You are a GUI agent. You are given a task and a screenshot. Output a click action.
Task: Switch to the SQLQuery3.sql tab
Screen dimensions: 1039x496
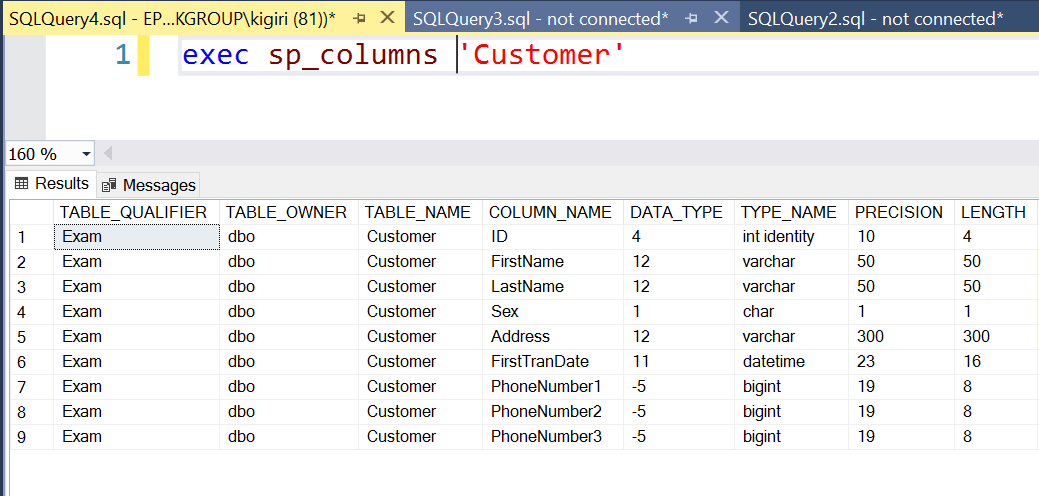541,19
